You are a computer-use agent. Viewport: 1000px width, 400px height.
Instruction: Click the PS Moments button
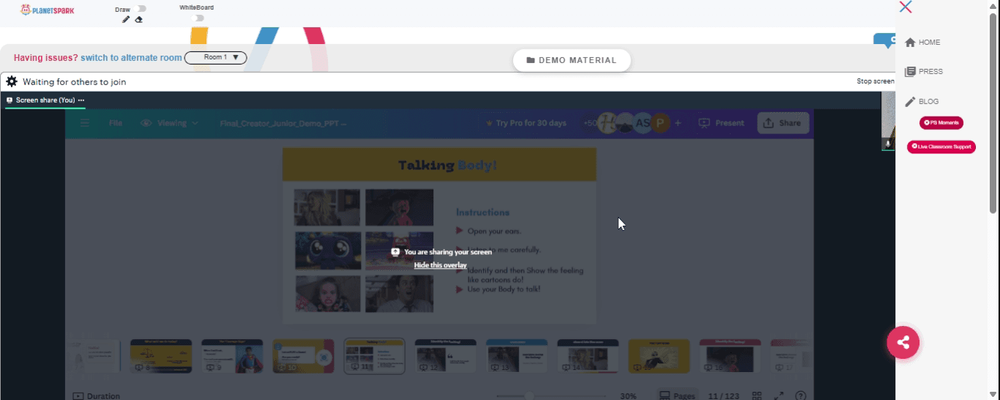point(941,122)
